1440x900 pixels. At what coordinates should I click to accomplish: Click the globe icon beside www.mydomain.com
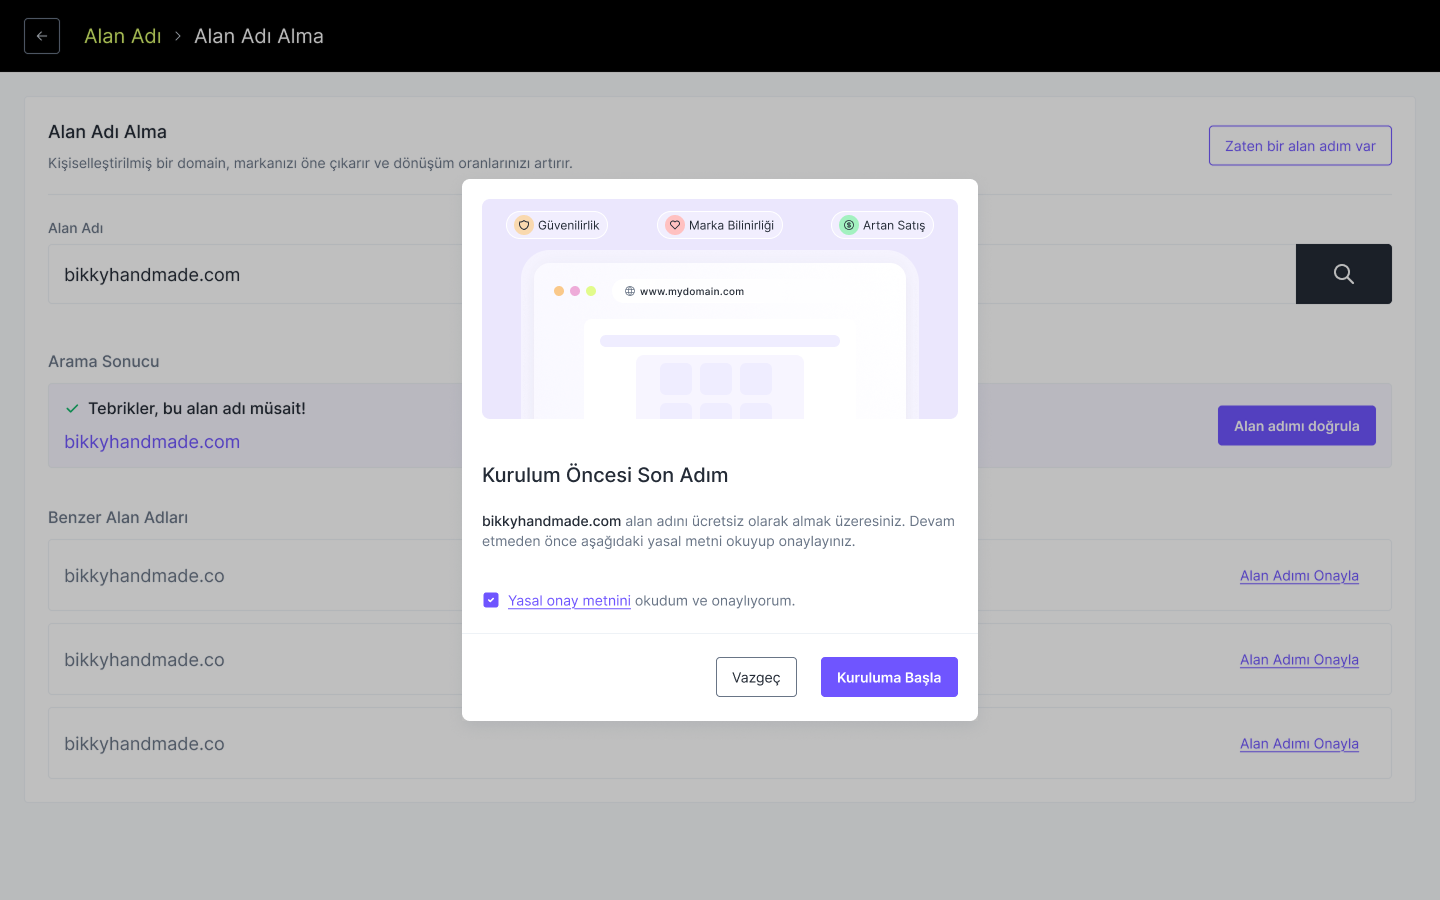[630, 292]
